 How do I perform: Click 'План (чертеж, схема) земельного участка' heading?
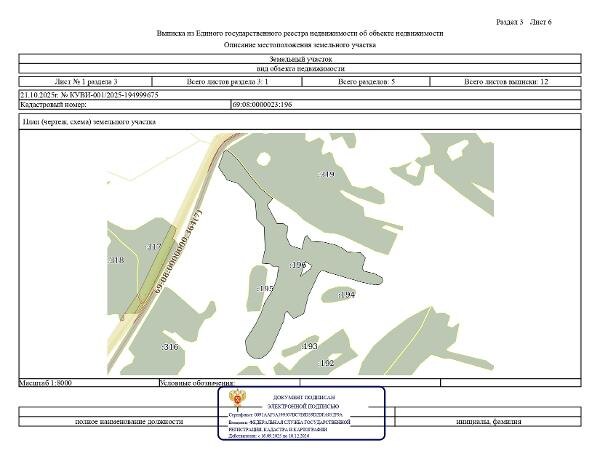(89, 122)
